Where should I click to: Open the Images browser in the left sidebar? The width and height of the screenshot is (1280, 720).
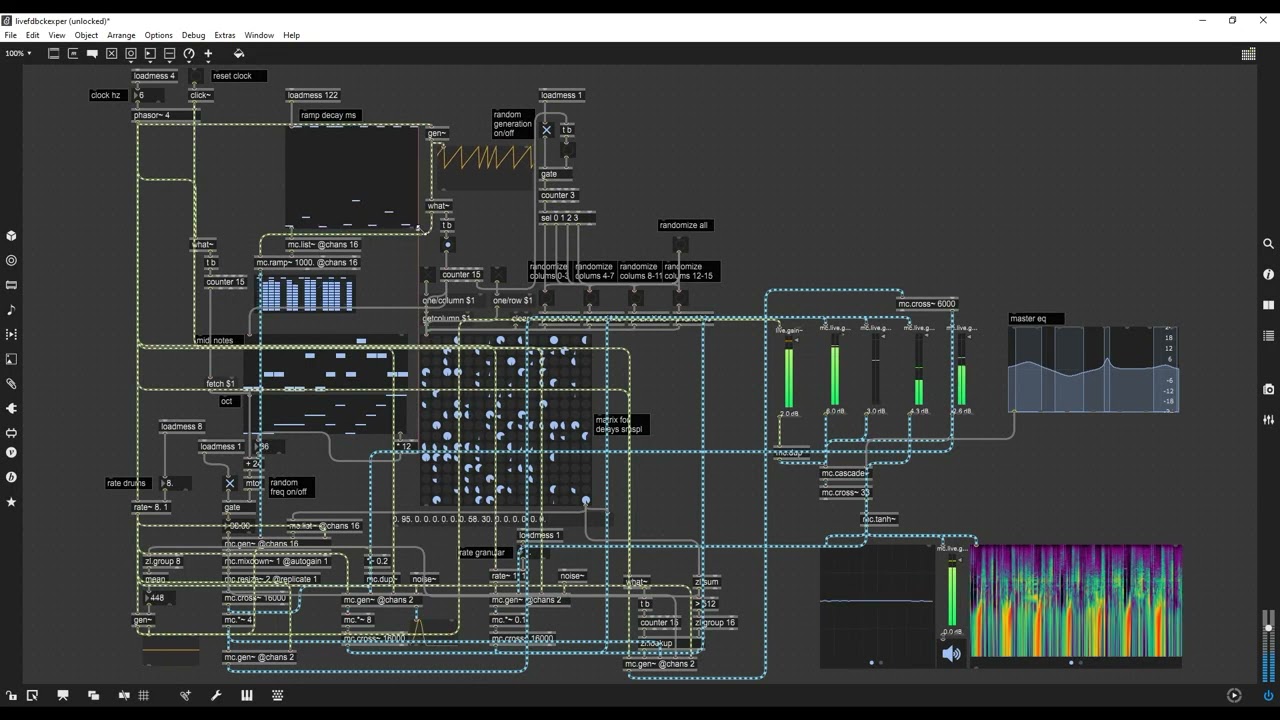click(11, 359)
